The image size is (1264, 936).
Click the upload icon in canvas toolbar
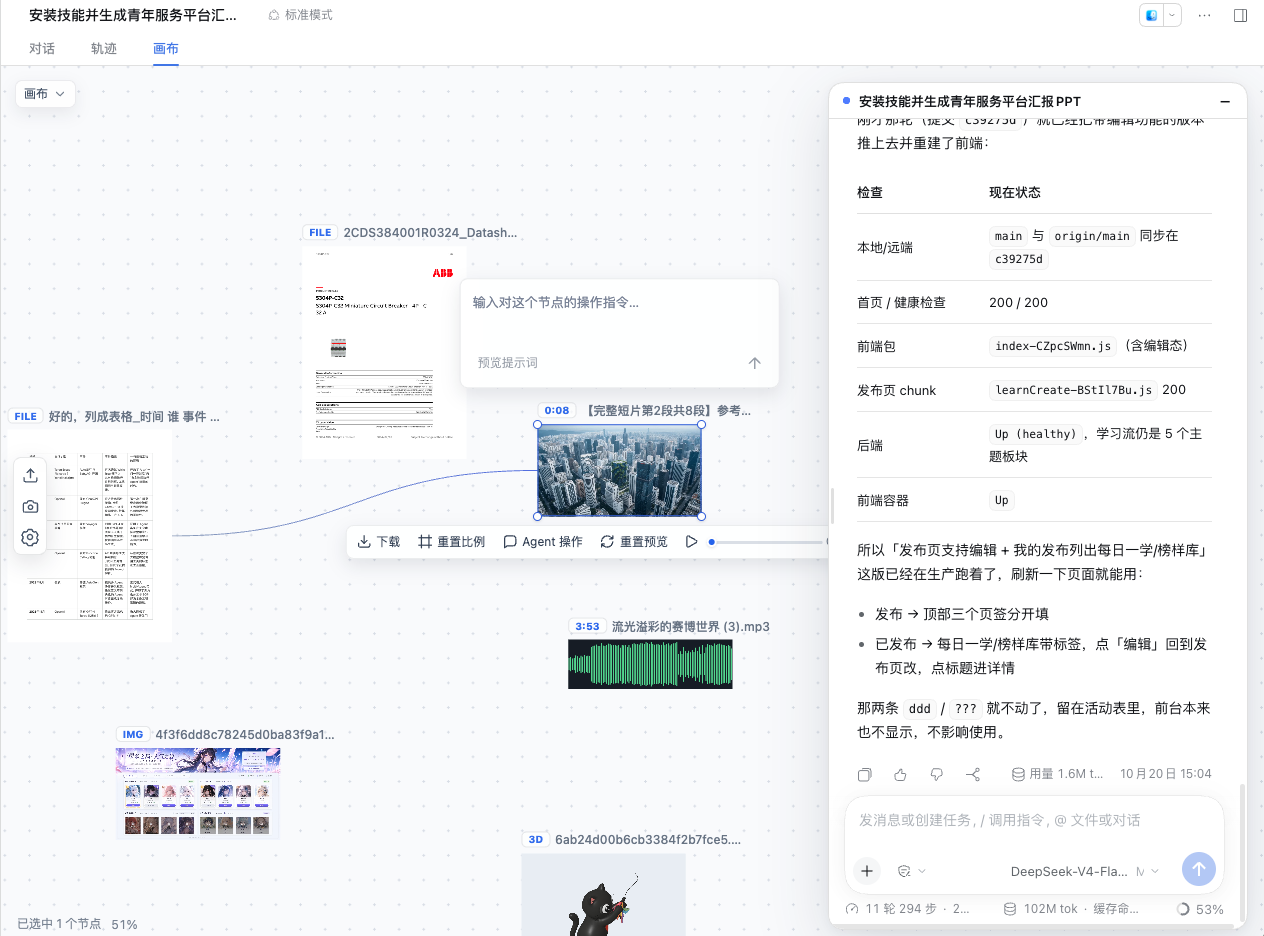point(30,475)
